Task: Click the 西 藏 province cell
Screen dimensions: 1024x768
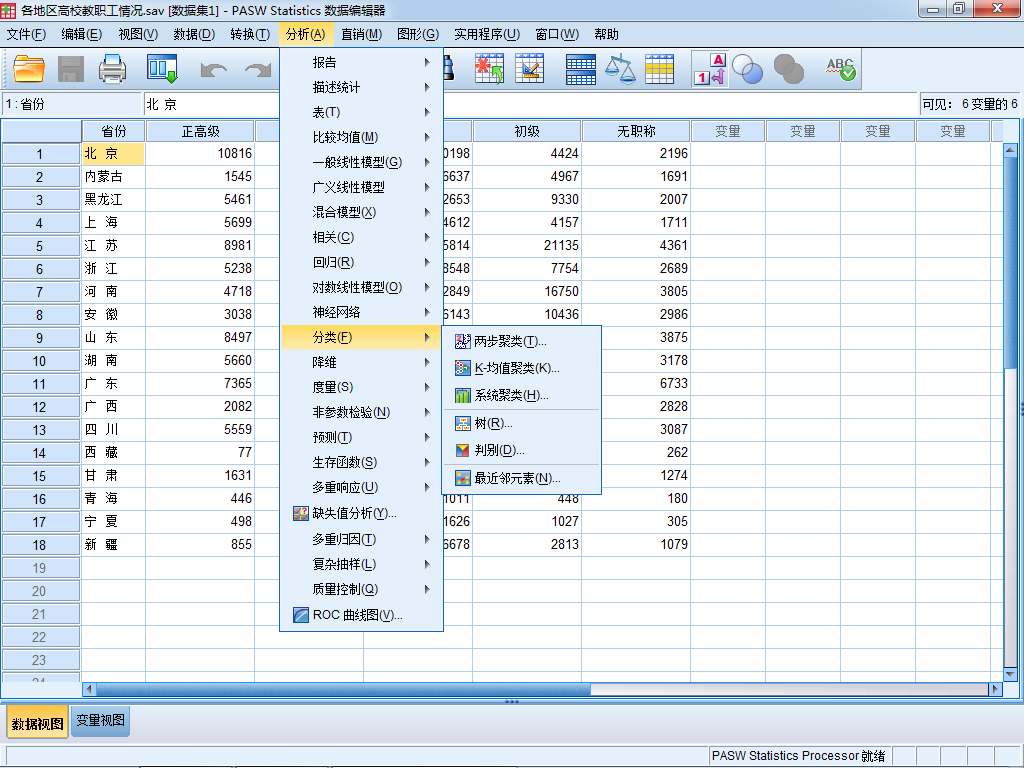Action: [x=114, y=453]
